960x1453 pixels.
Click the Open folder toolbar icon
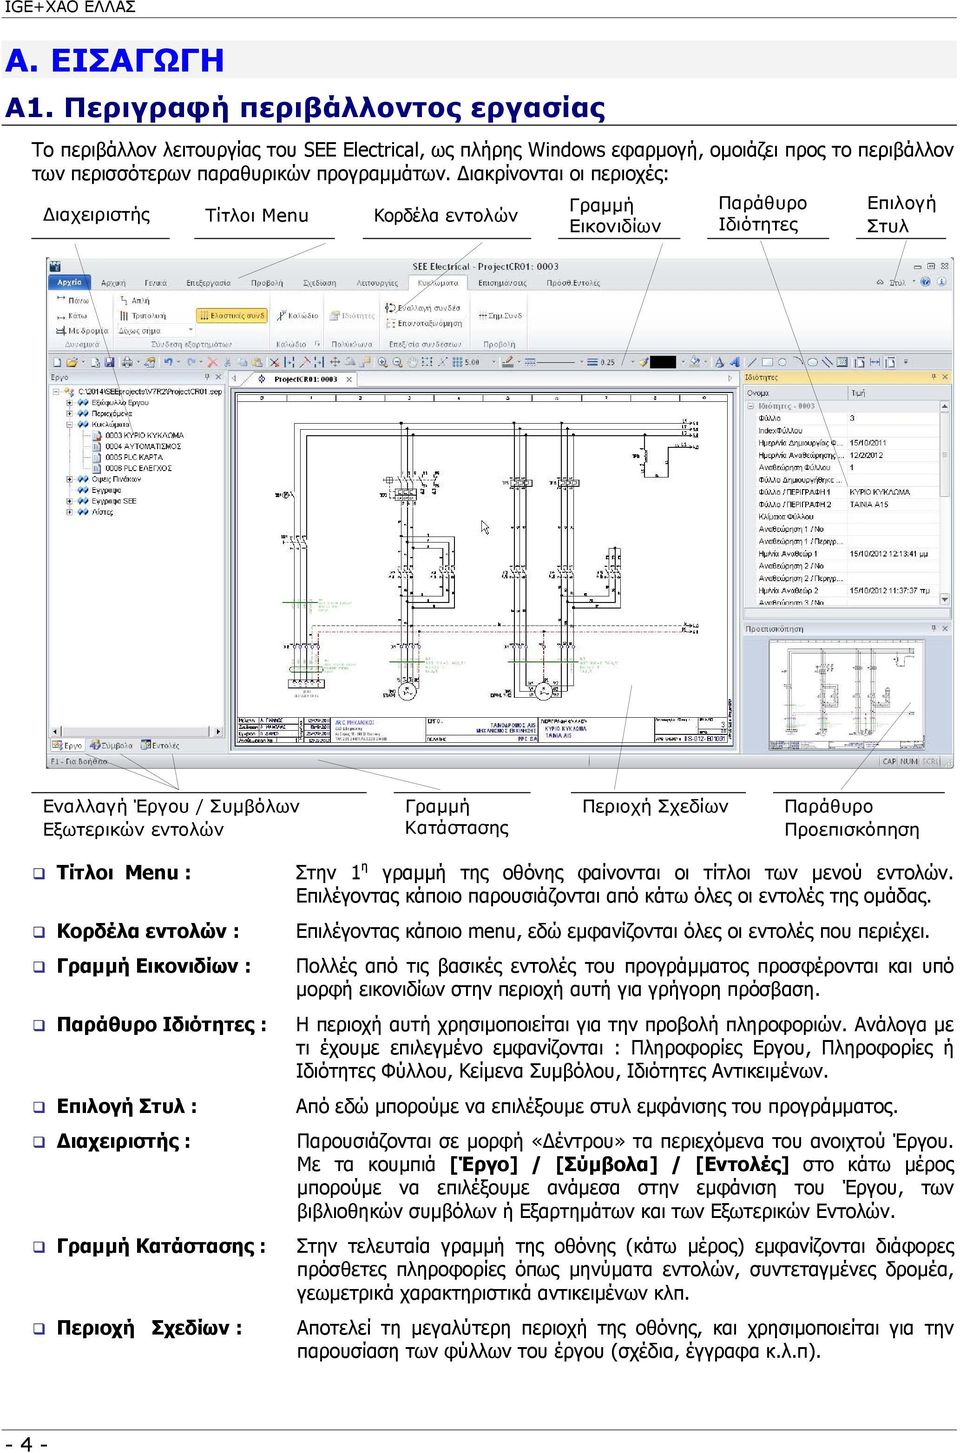coord(72,362)
